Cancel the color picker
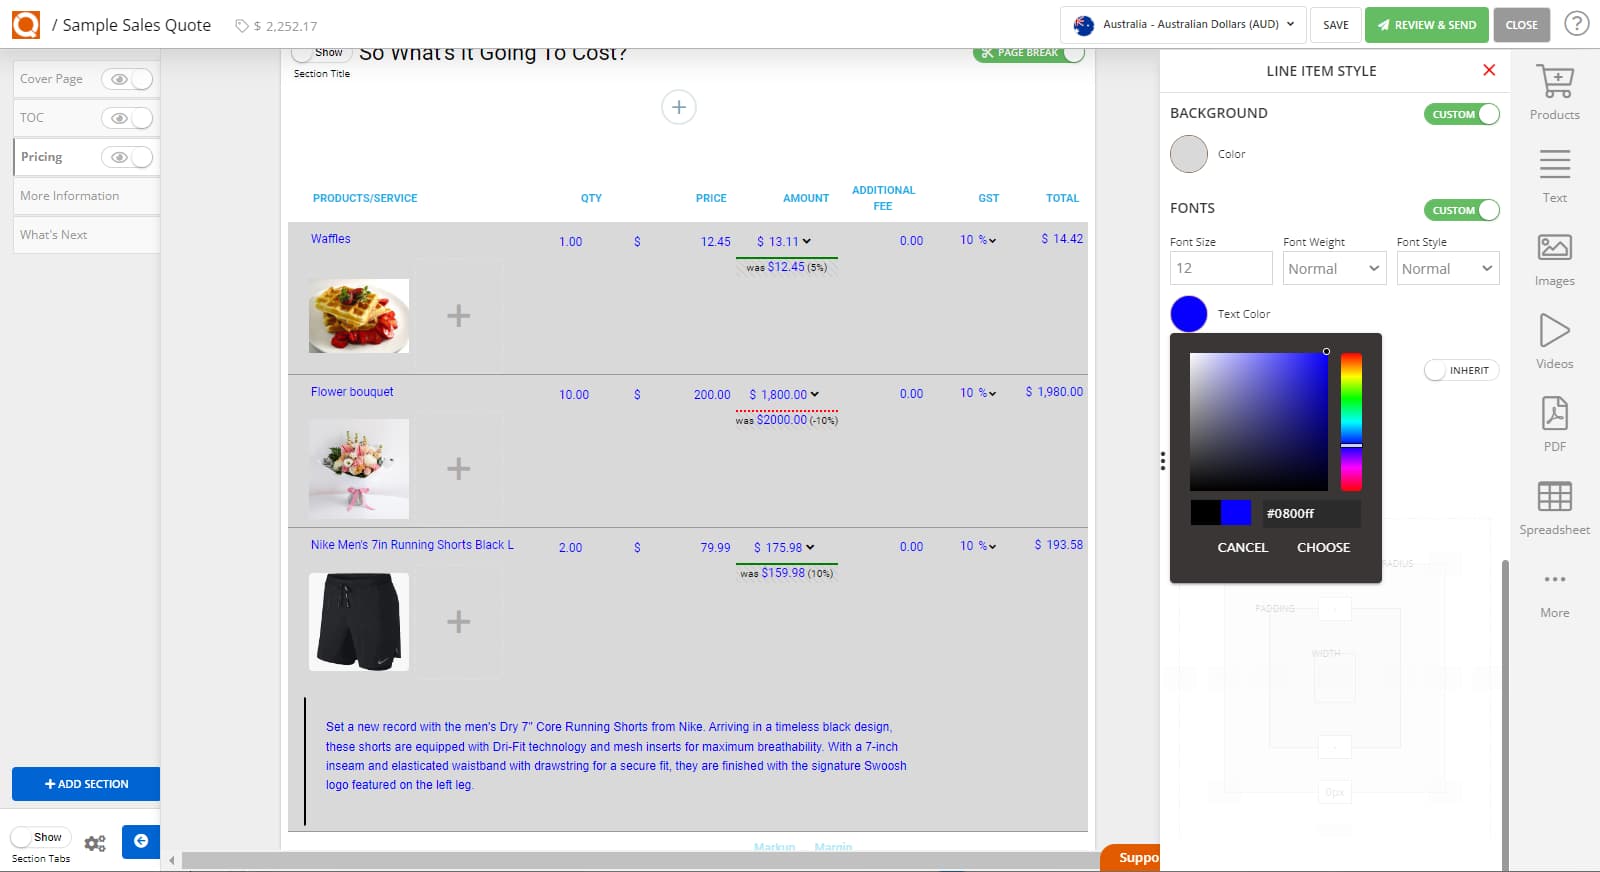Screen dimensions: 1600x872 coord(1242,547)
